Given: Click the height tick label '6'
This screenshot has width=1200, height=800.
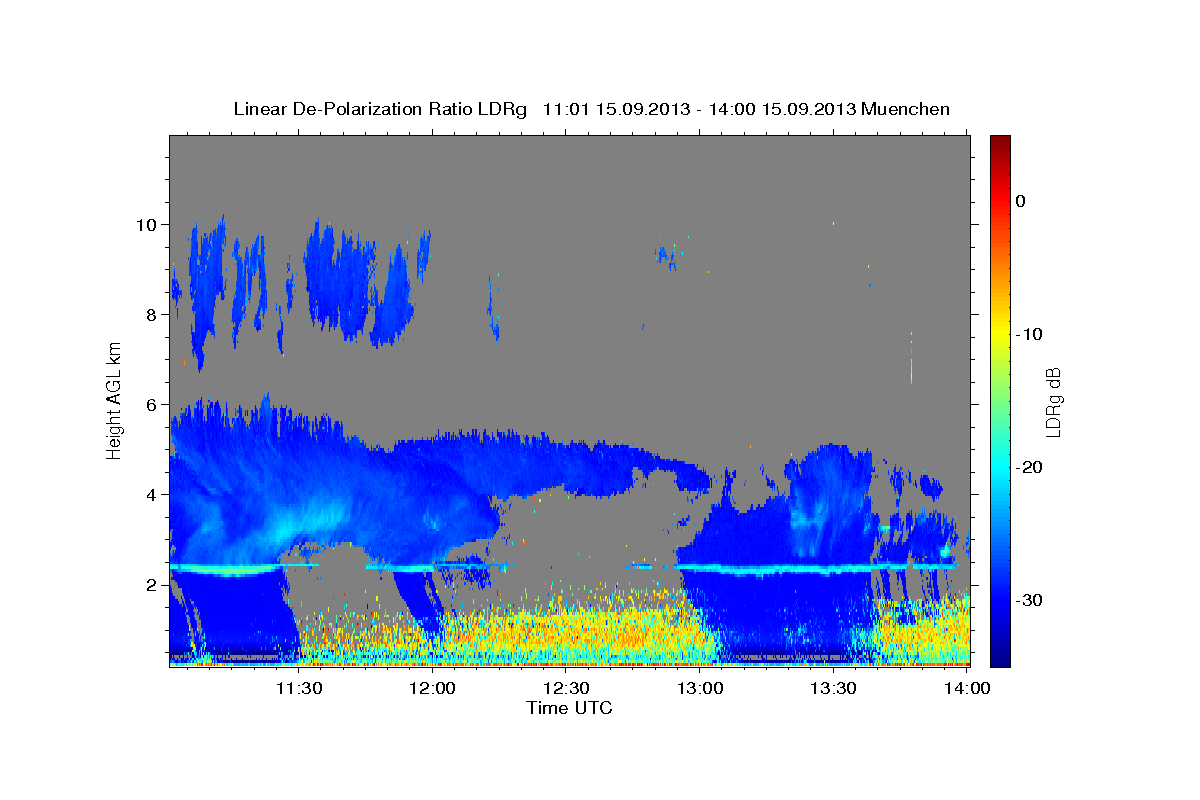Looking at the screenshot, I should coord(153,404).
